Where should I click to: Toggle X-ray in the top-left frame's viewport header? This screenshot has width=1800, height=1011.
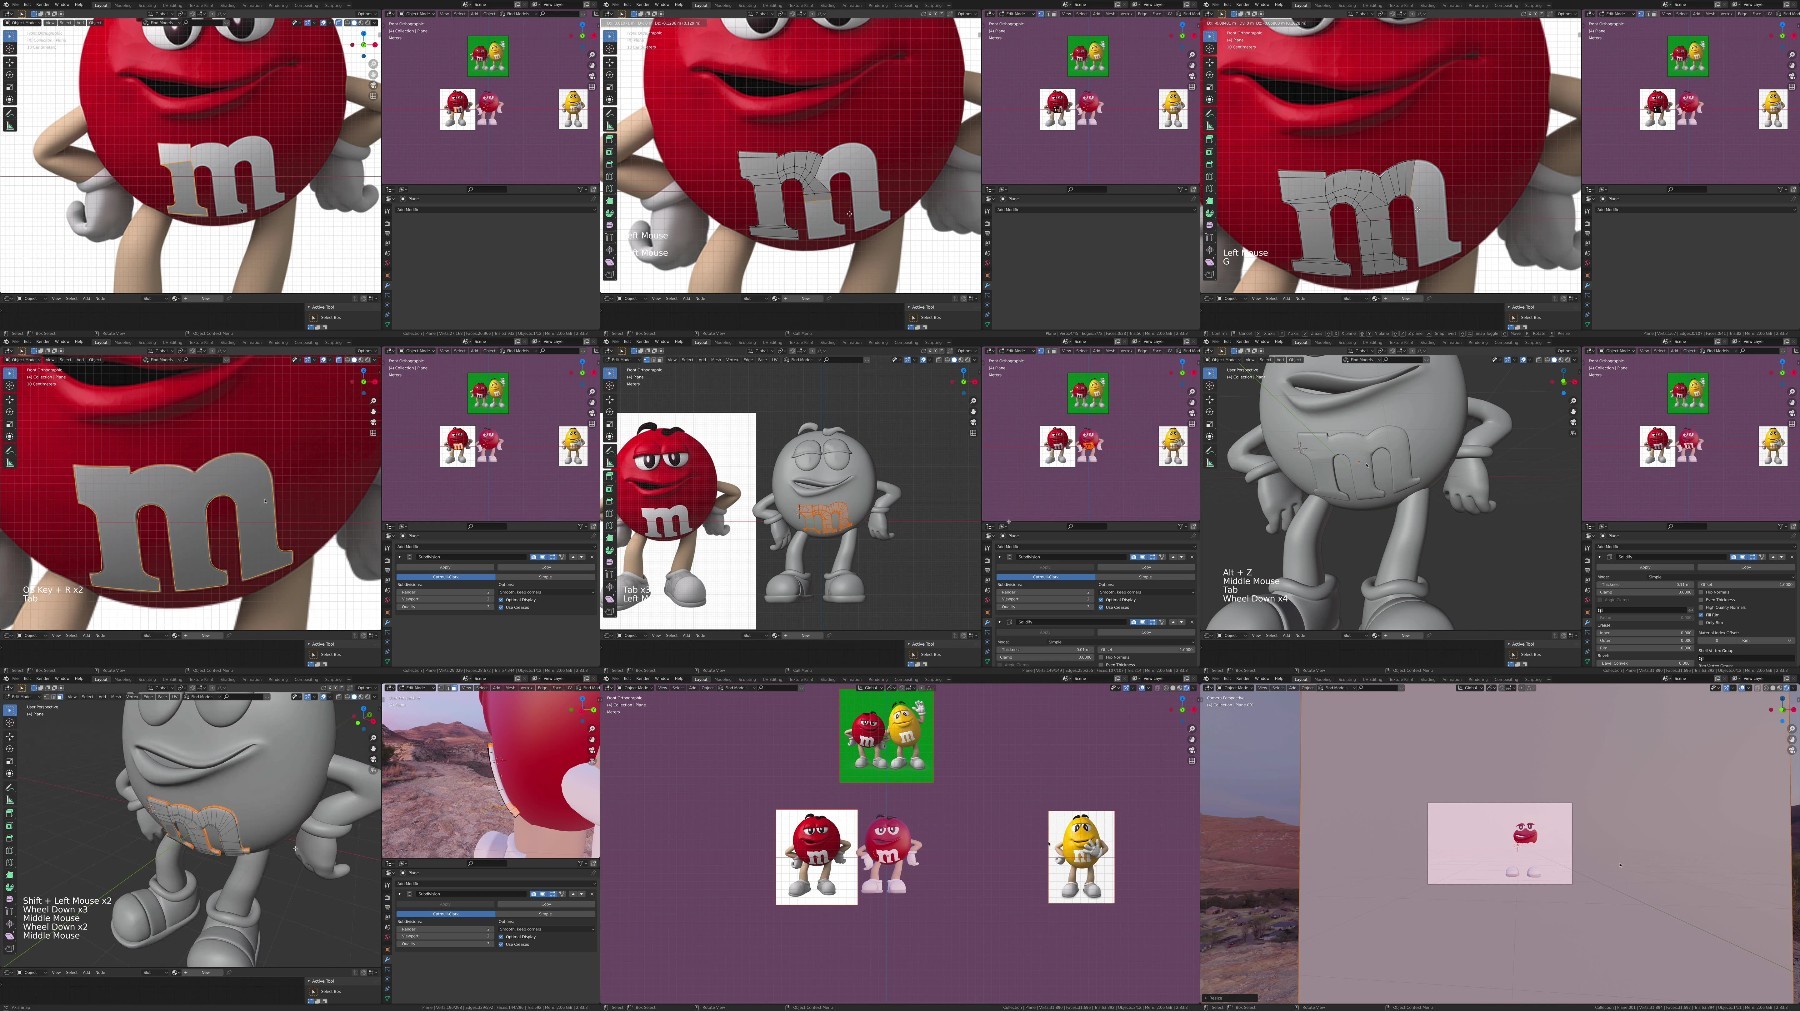338,23
